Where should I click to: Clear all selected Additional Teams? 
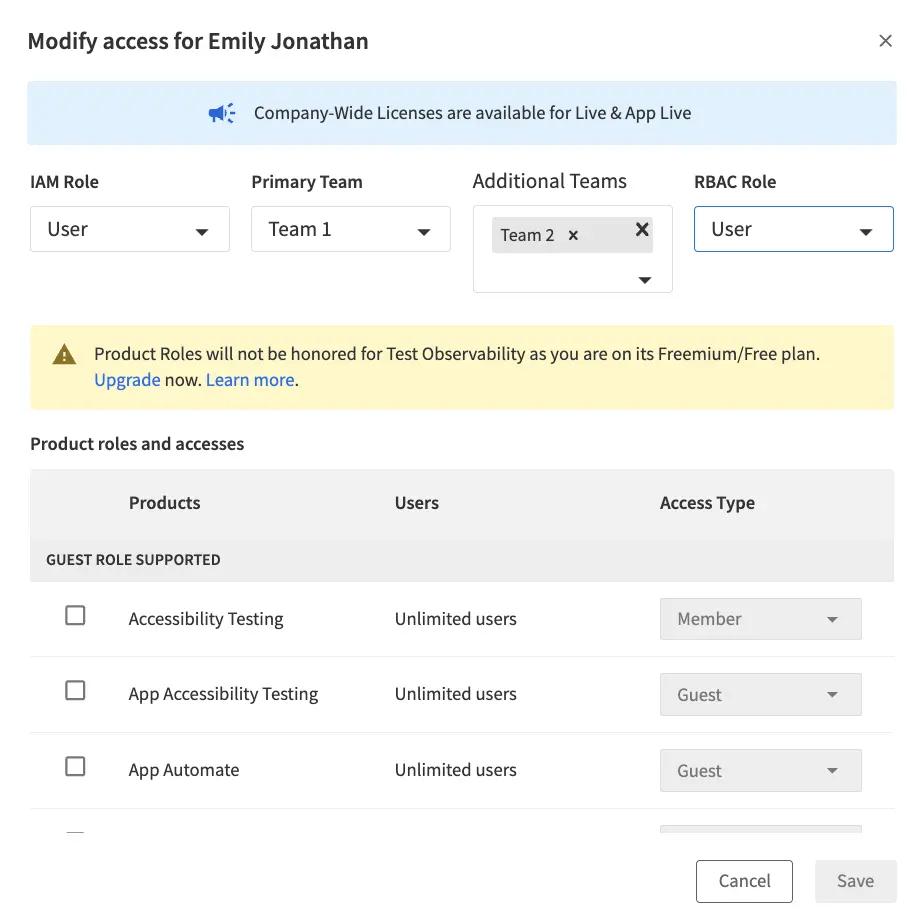641,230
